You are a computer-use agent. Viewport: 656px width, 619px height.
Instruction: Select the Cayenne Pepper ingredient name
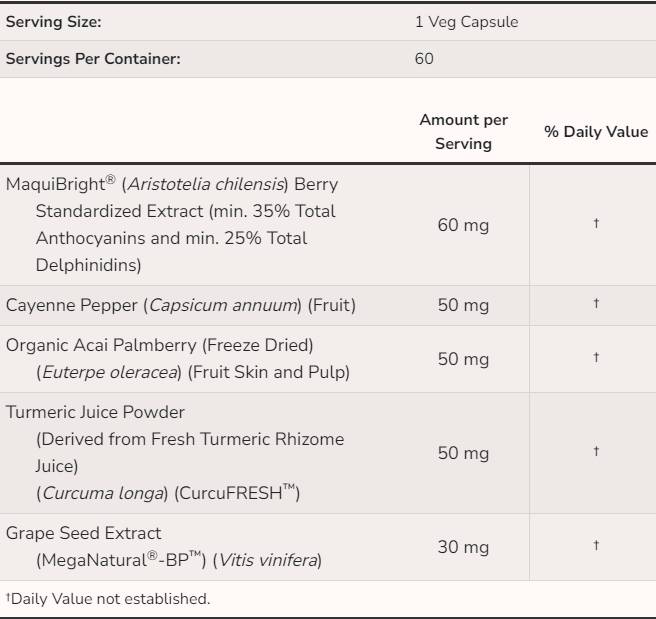[181, 305]
